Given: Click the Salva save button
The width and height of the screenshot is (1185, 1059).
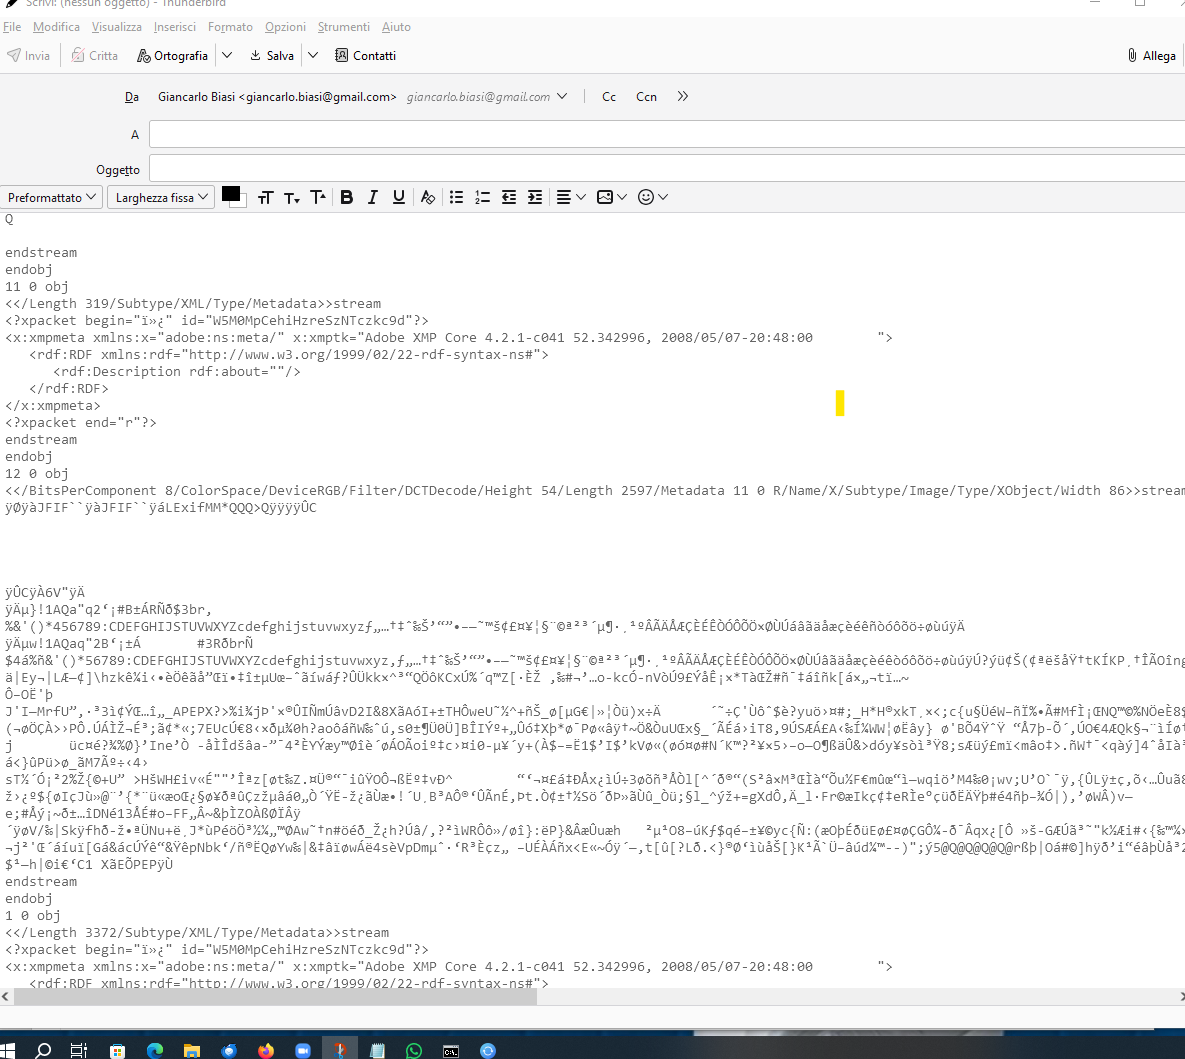Looking at the screenshot, I should (x=272, y=56).
